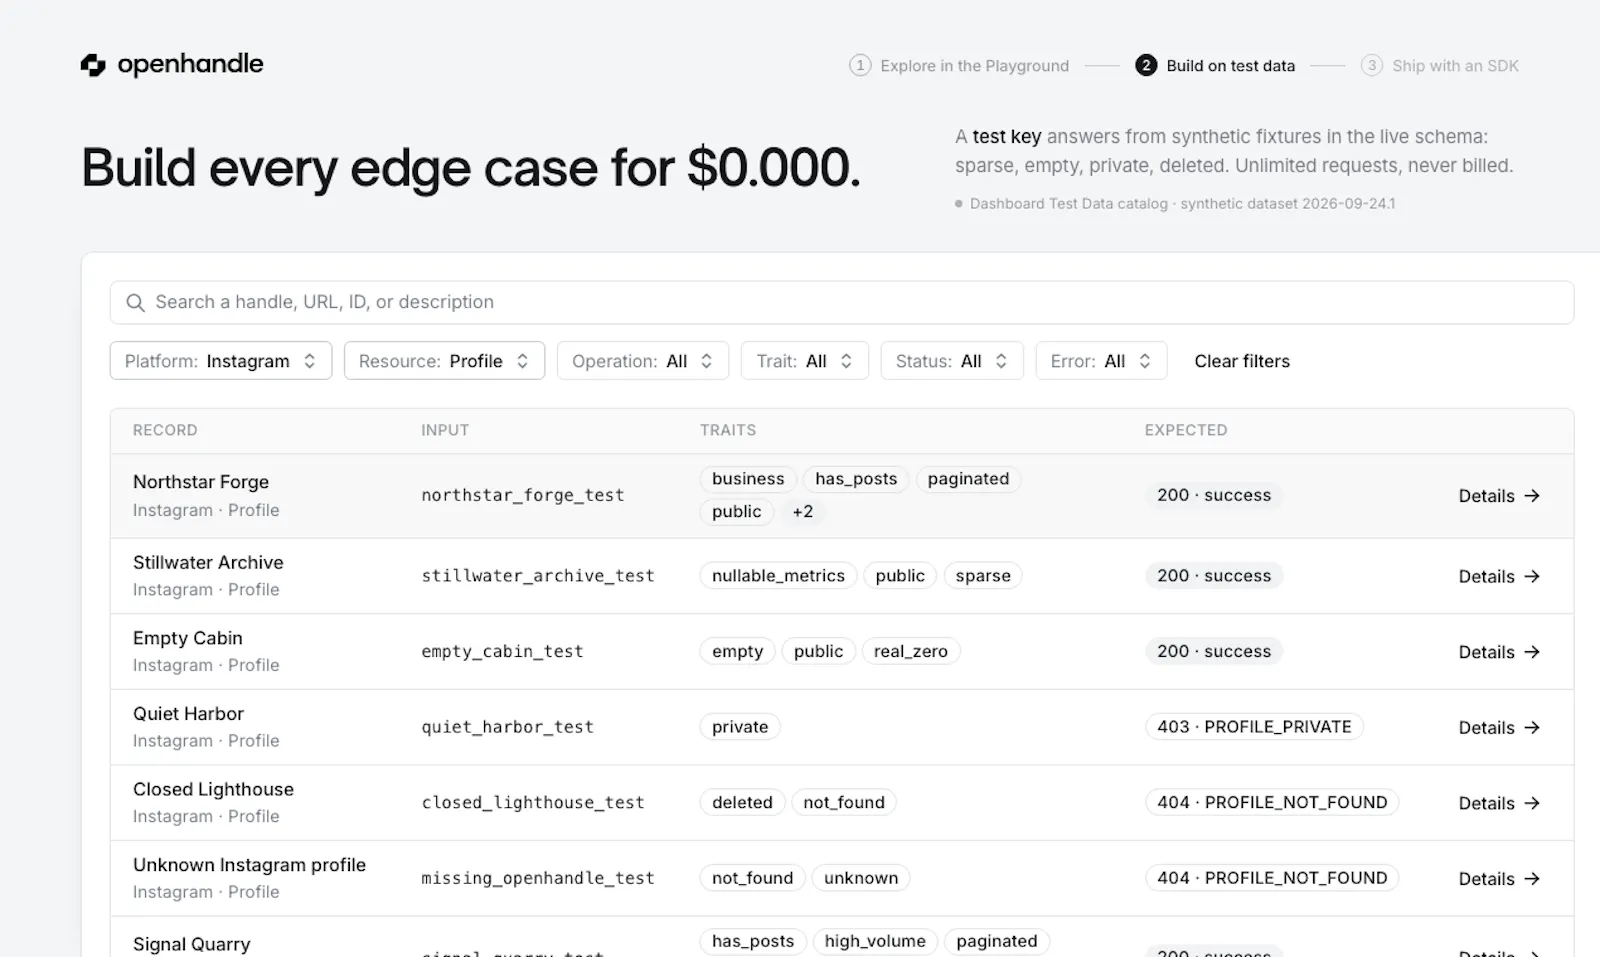Screen dimensions: 1600x957
Task: Focus the handle, URL, ID search field
Action: tap(842, 302)
